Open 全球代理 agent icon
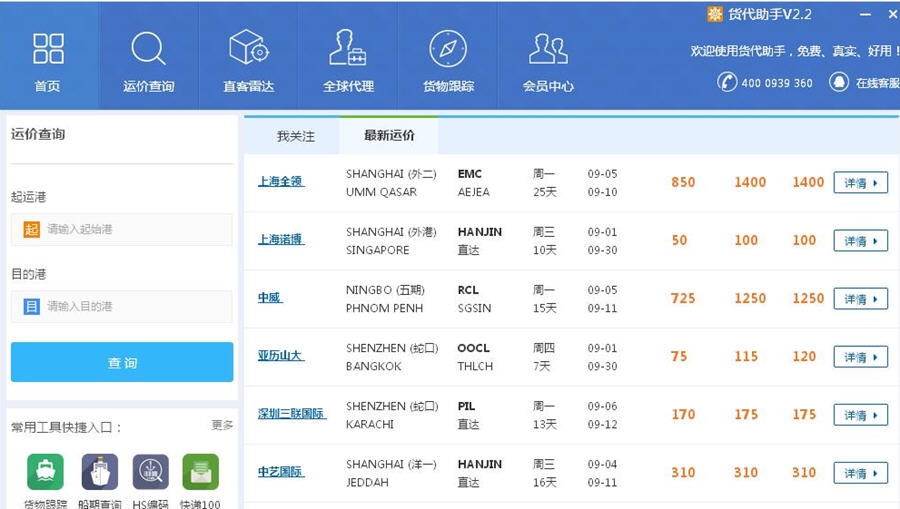 tap(348, 48)
